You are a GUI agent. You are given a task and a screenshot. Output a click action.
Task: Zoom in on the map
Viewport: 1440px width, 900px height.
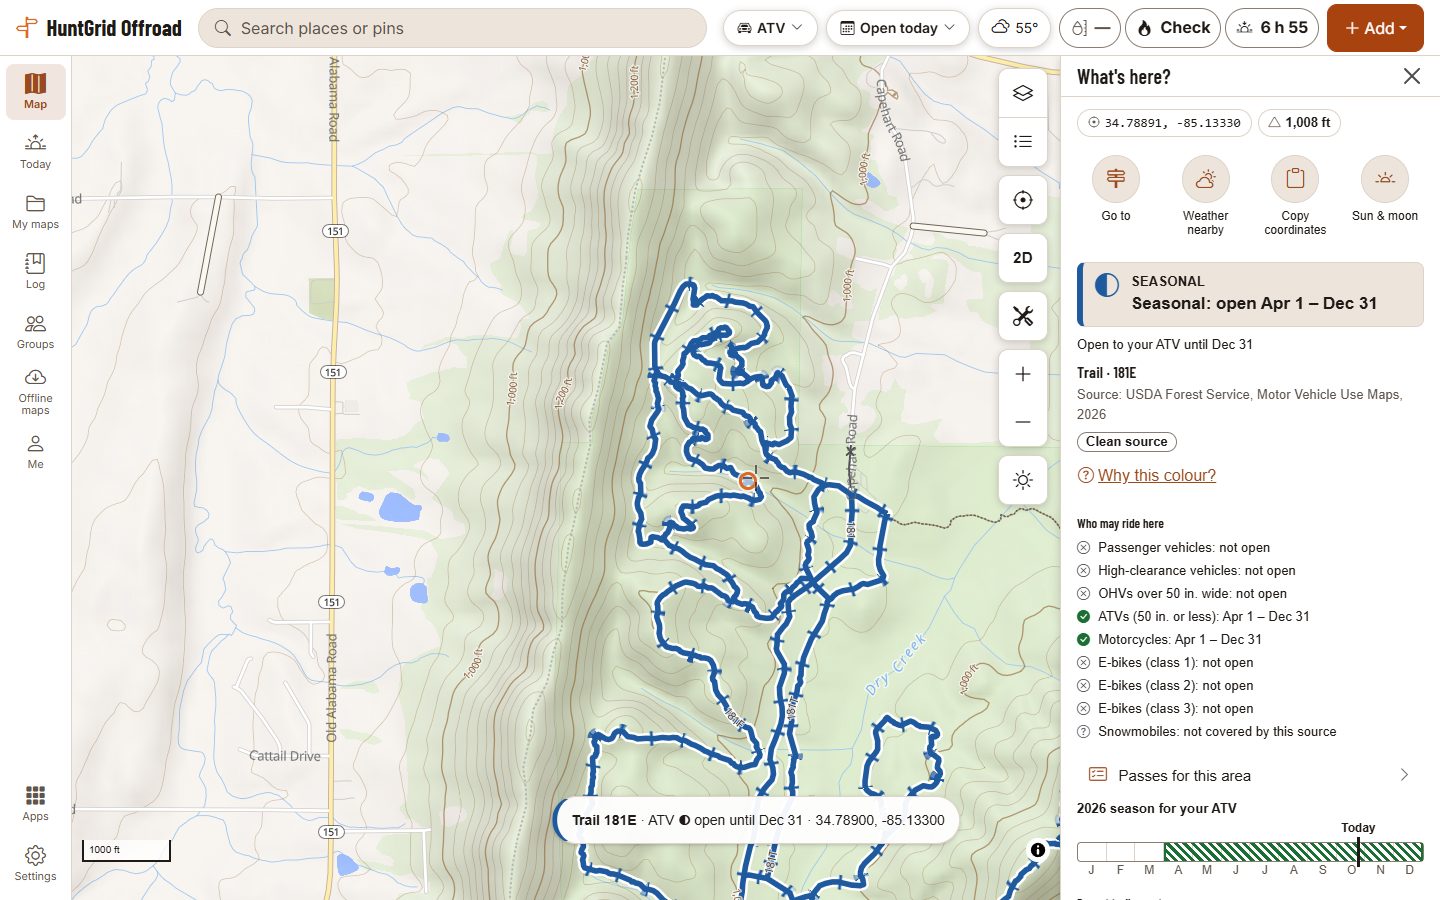tap(1023, 374)
